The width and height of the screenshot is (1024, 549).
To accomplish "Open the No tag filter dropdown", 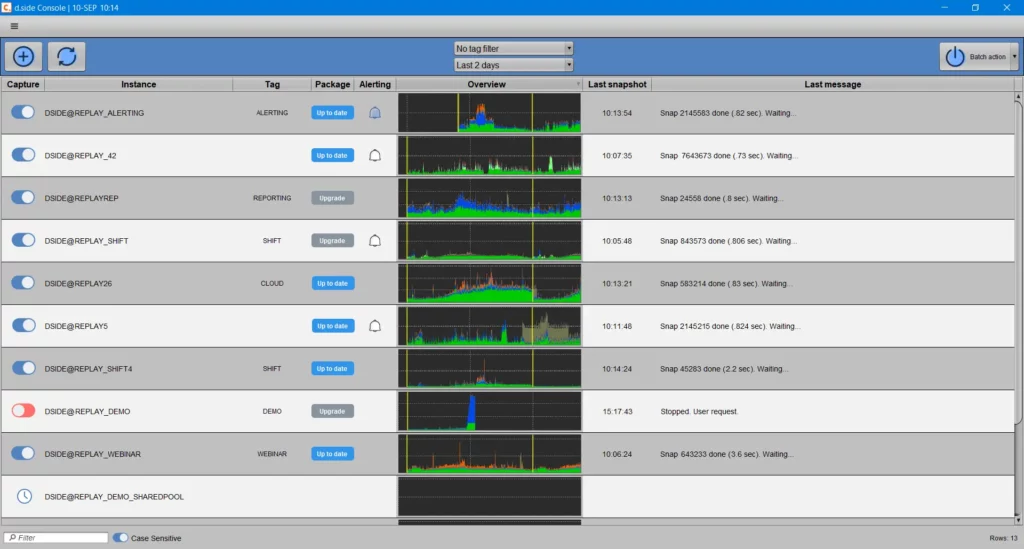I will 513,48.
